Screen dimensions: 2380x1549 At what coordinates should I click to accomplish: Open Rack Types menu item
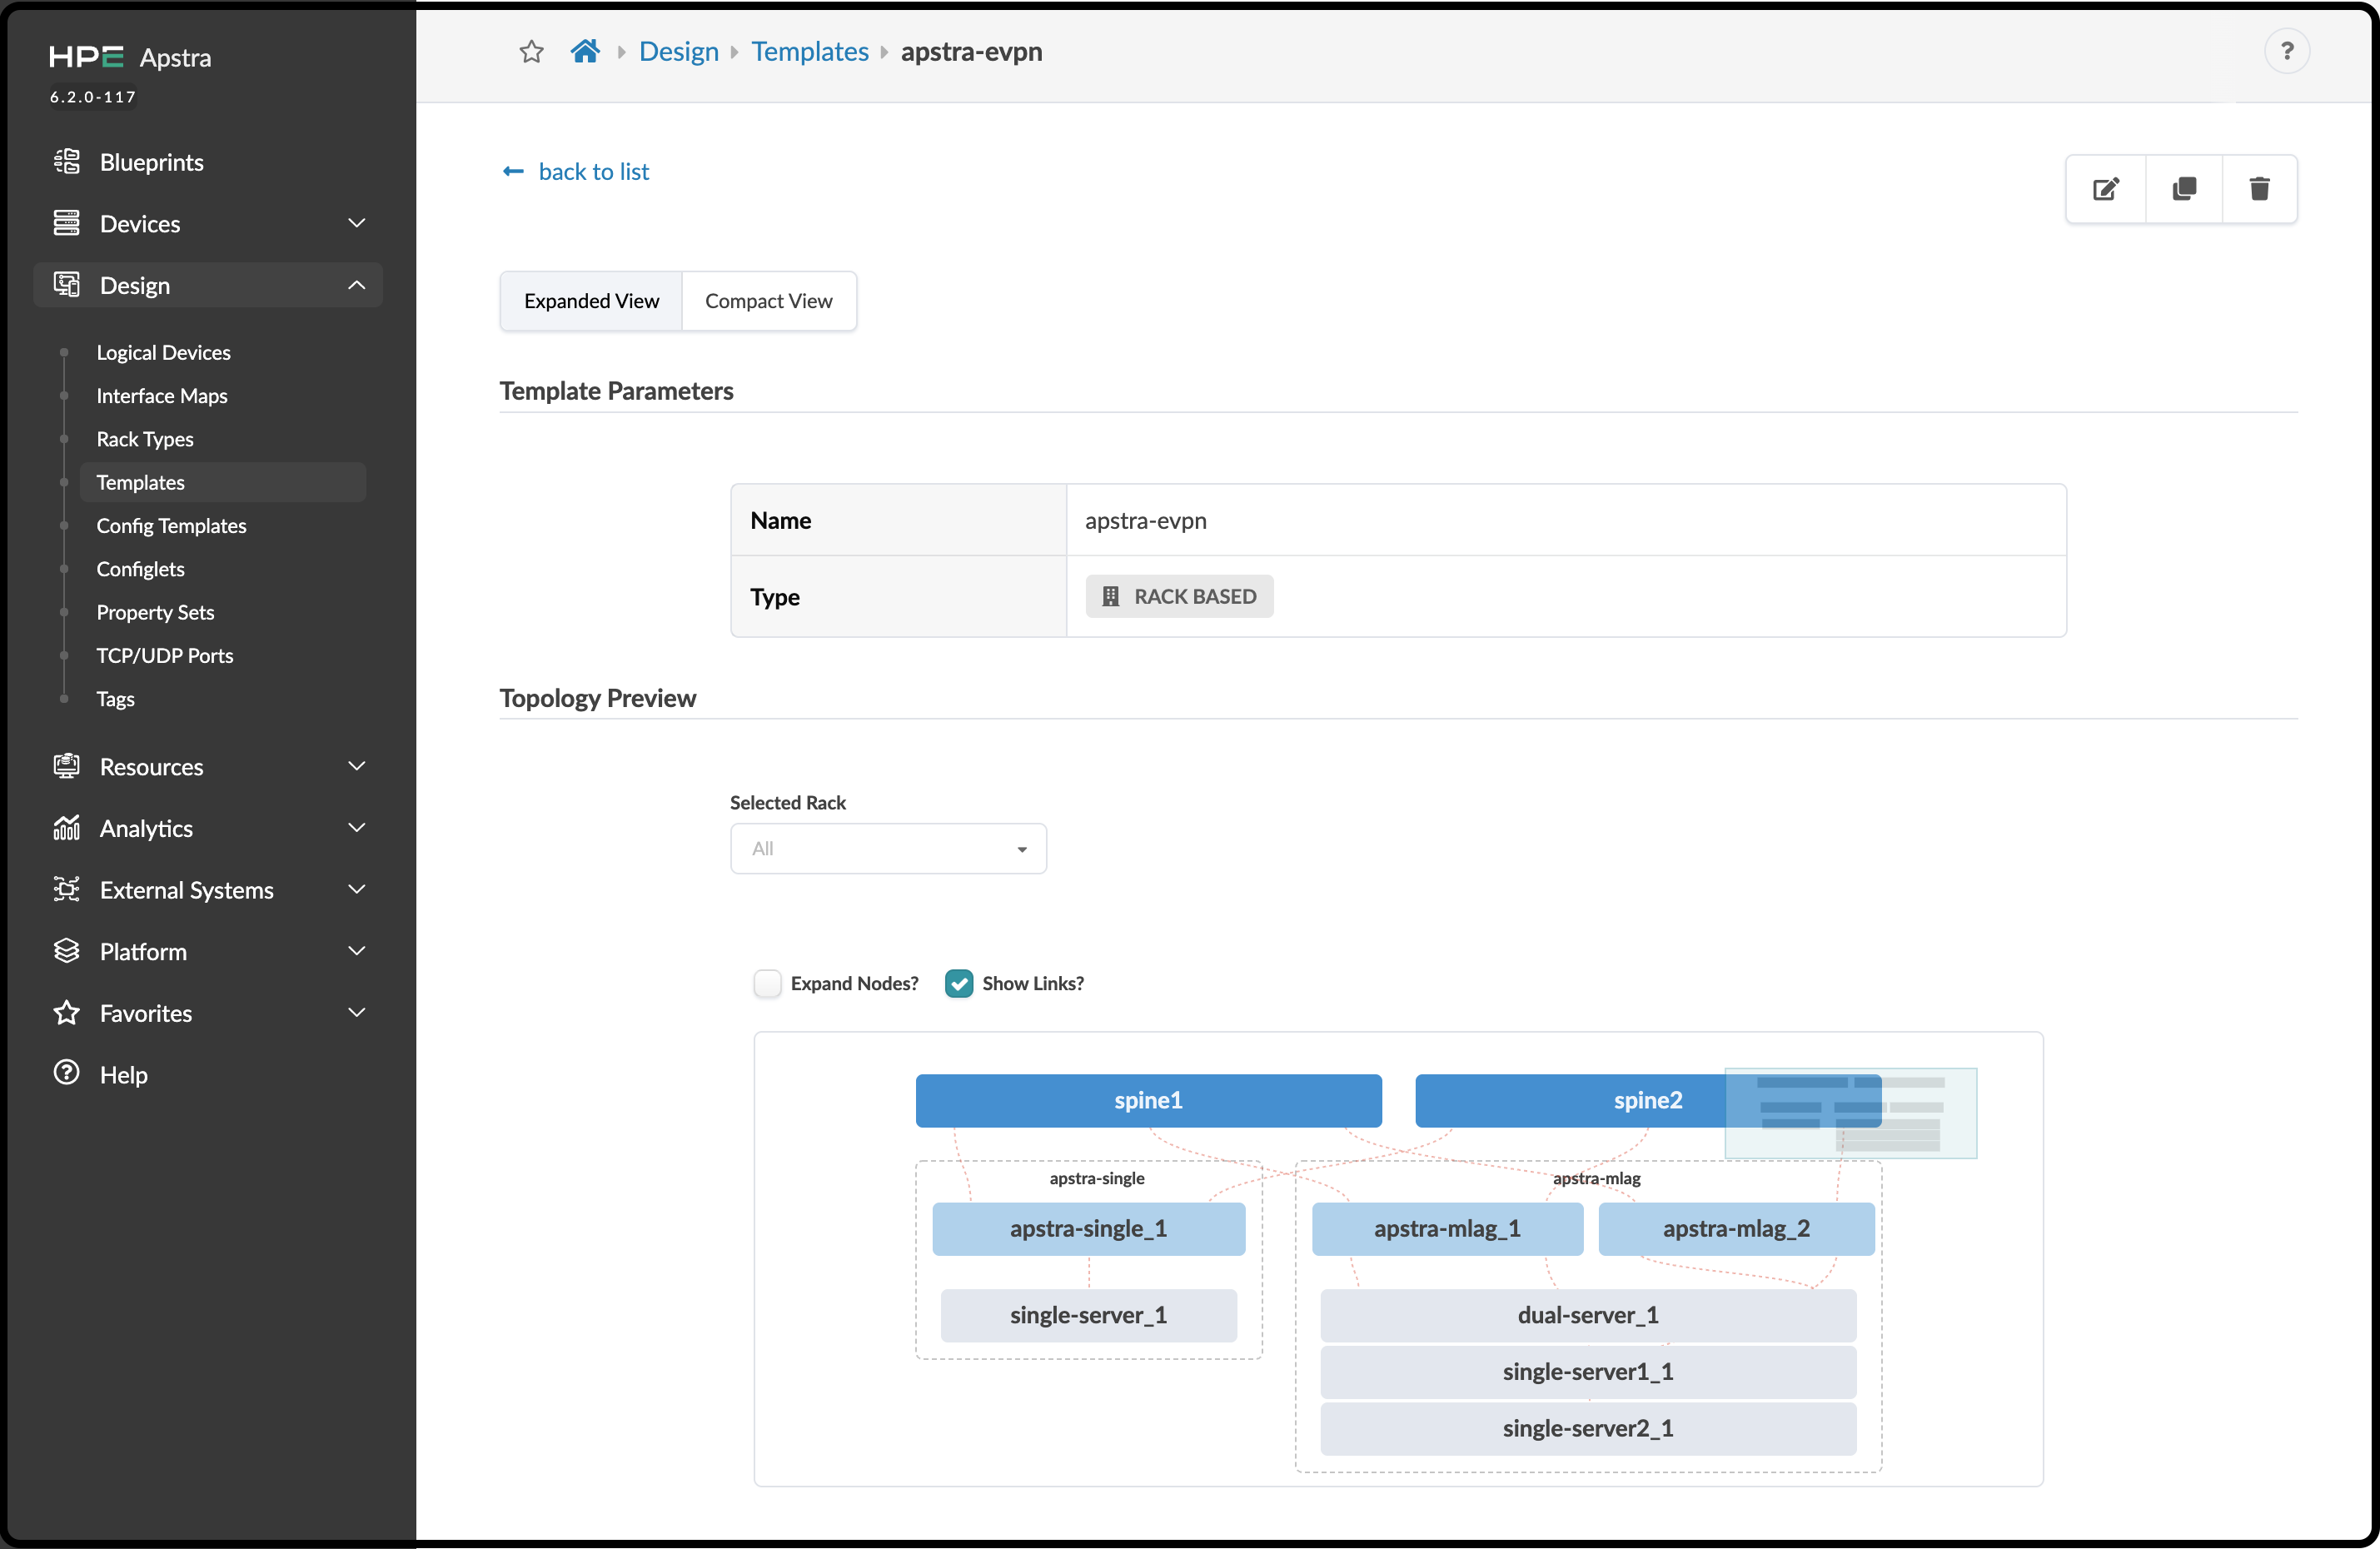145,439
